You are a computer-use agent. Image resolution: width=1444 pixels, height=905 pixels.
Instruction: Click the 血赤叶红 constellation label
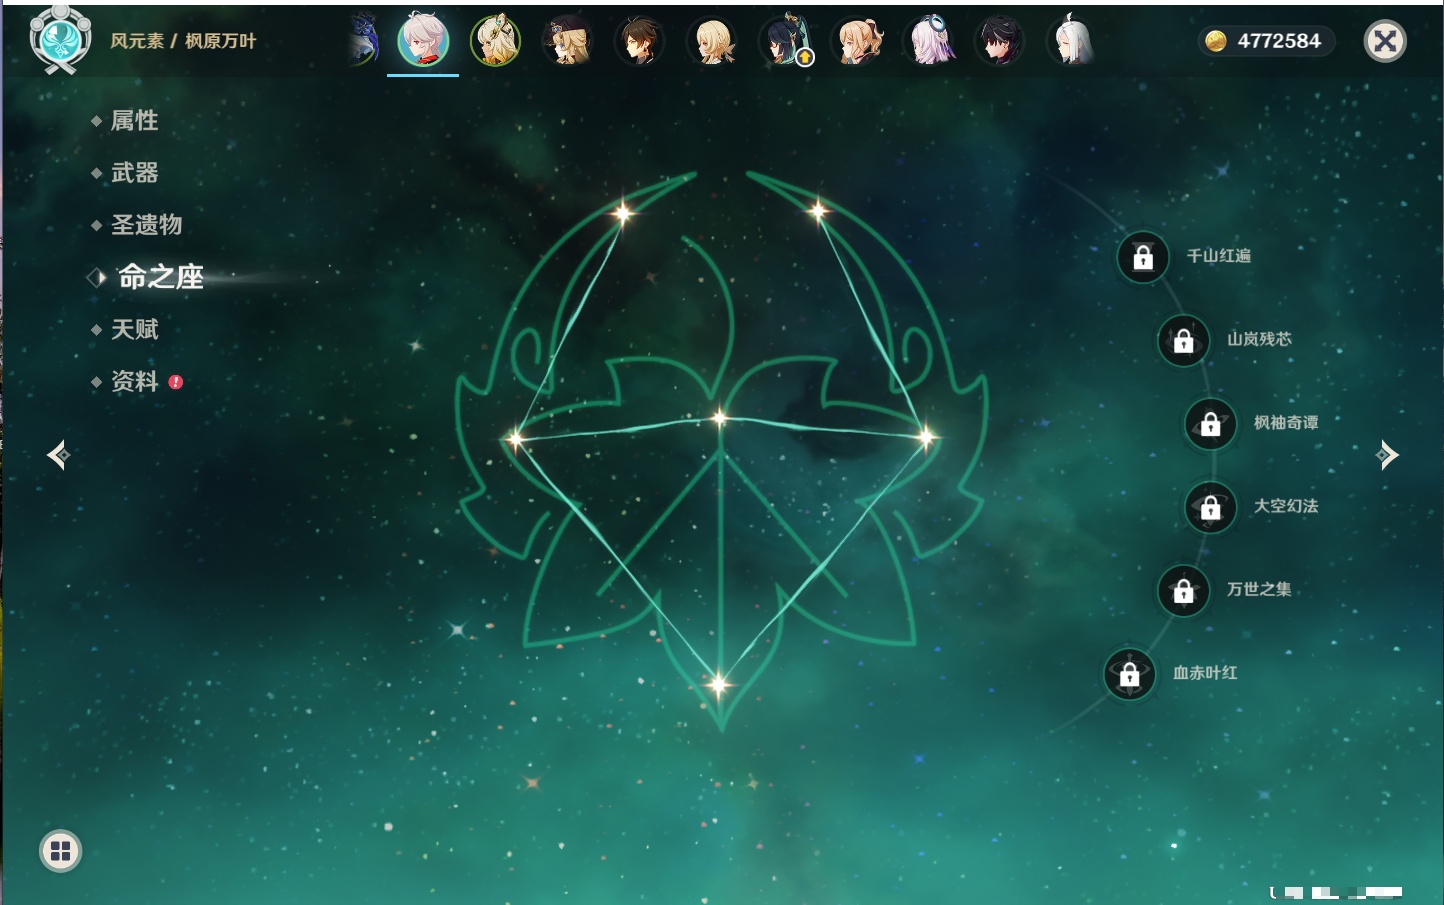pyautogui.click(x=1205, y=673)
